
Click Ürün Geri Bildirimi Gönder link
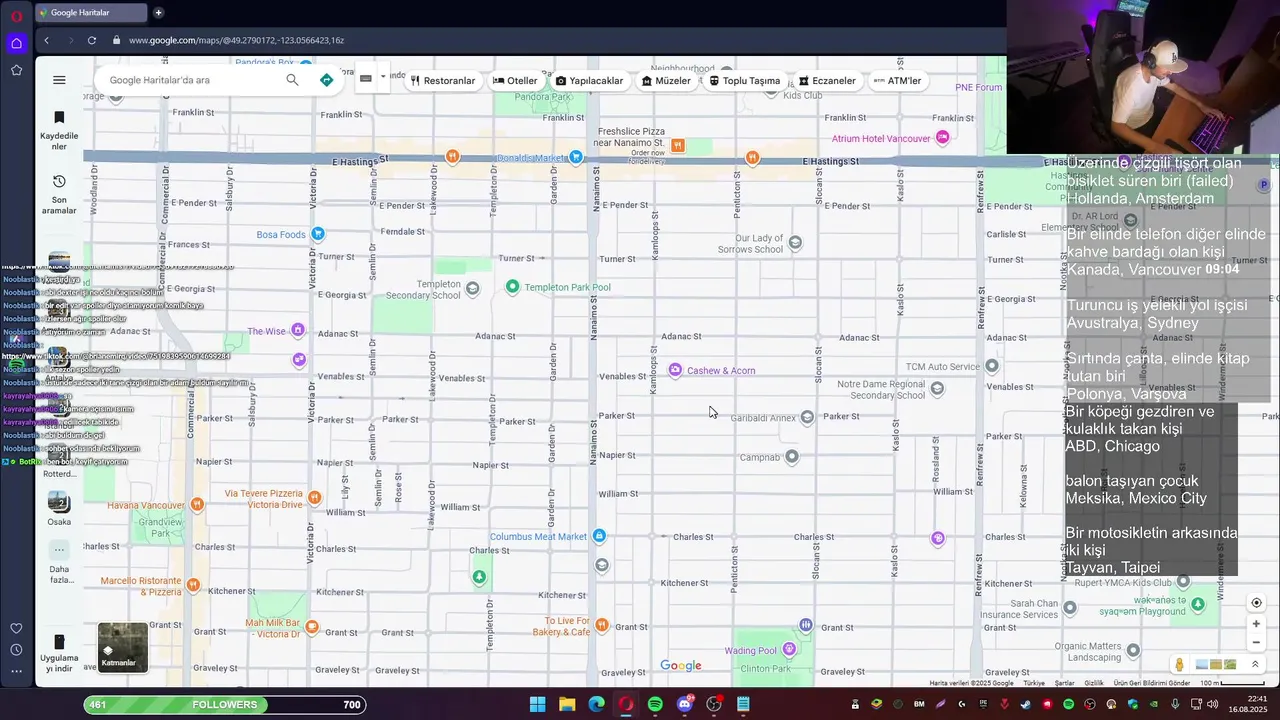pyautogui.click(x=1152, y=683)
